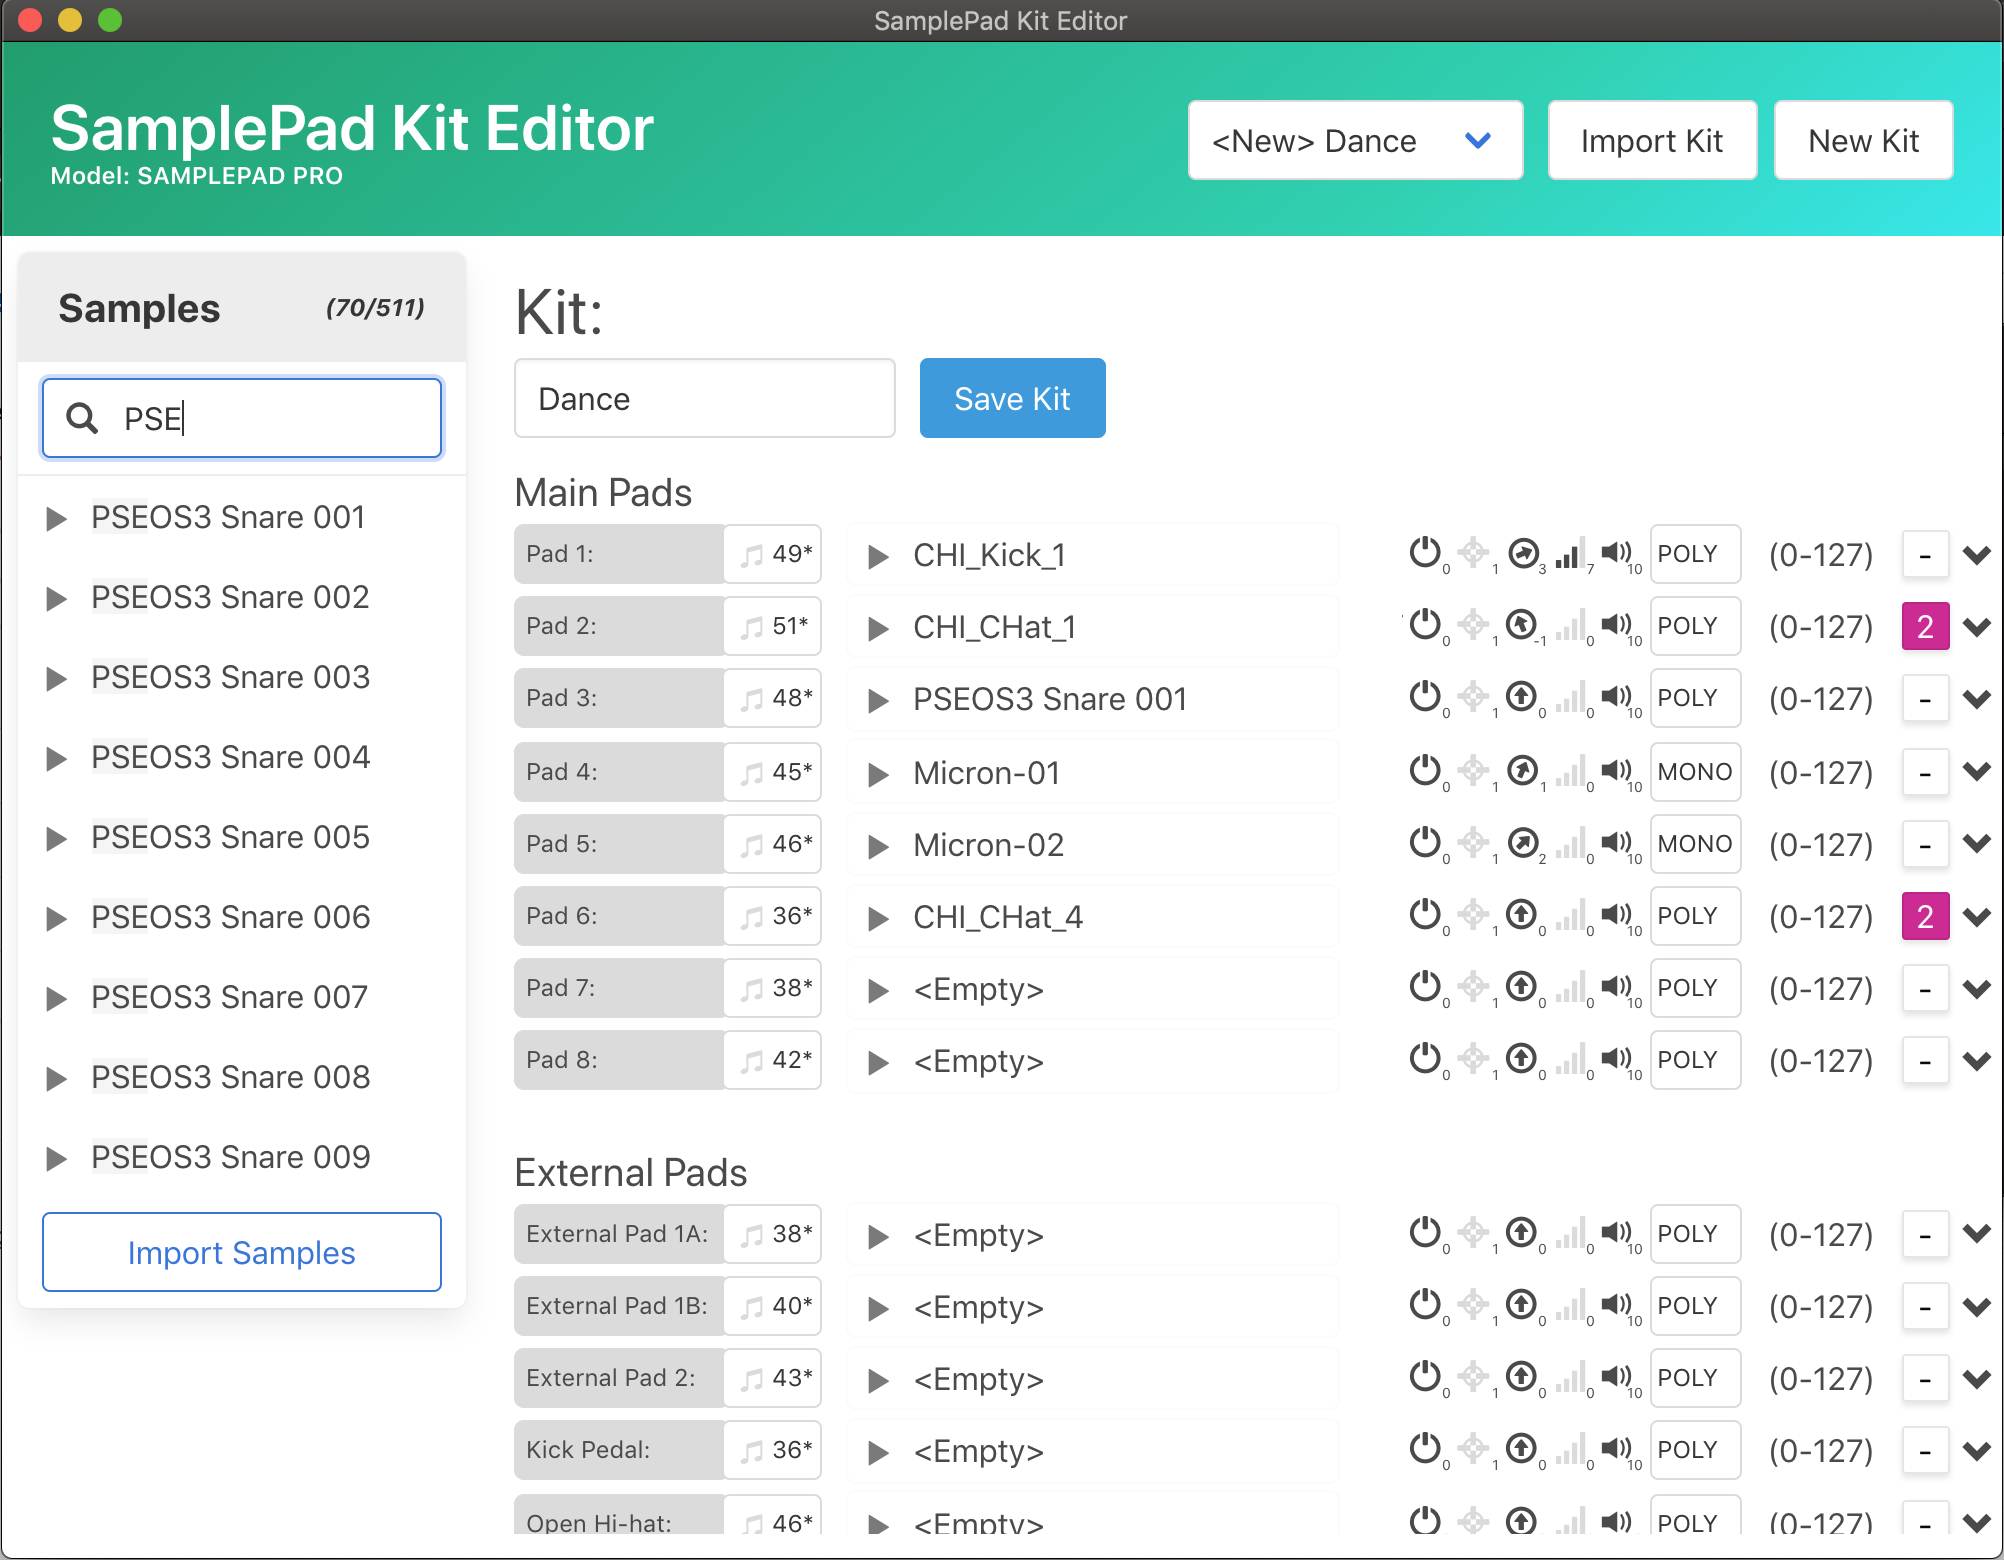This screenshot has height=1560, width=2004.
Task: Select PSEOS3 Snare 005 in sample list
Action: [230, 837]
